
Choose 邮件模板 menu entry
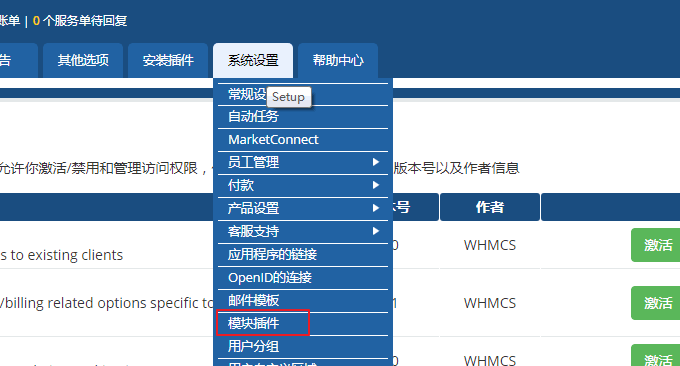tap(303, 301)
